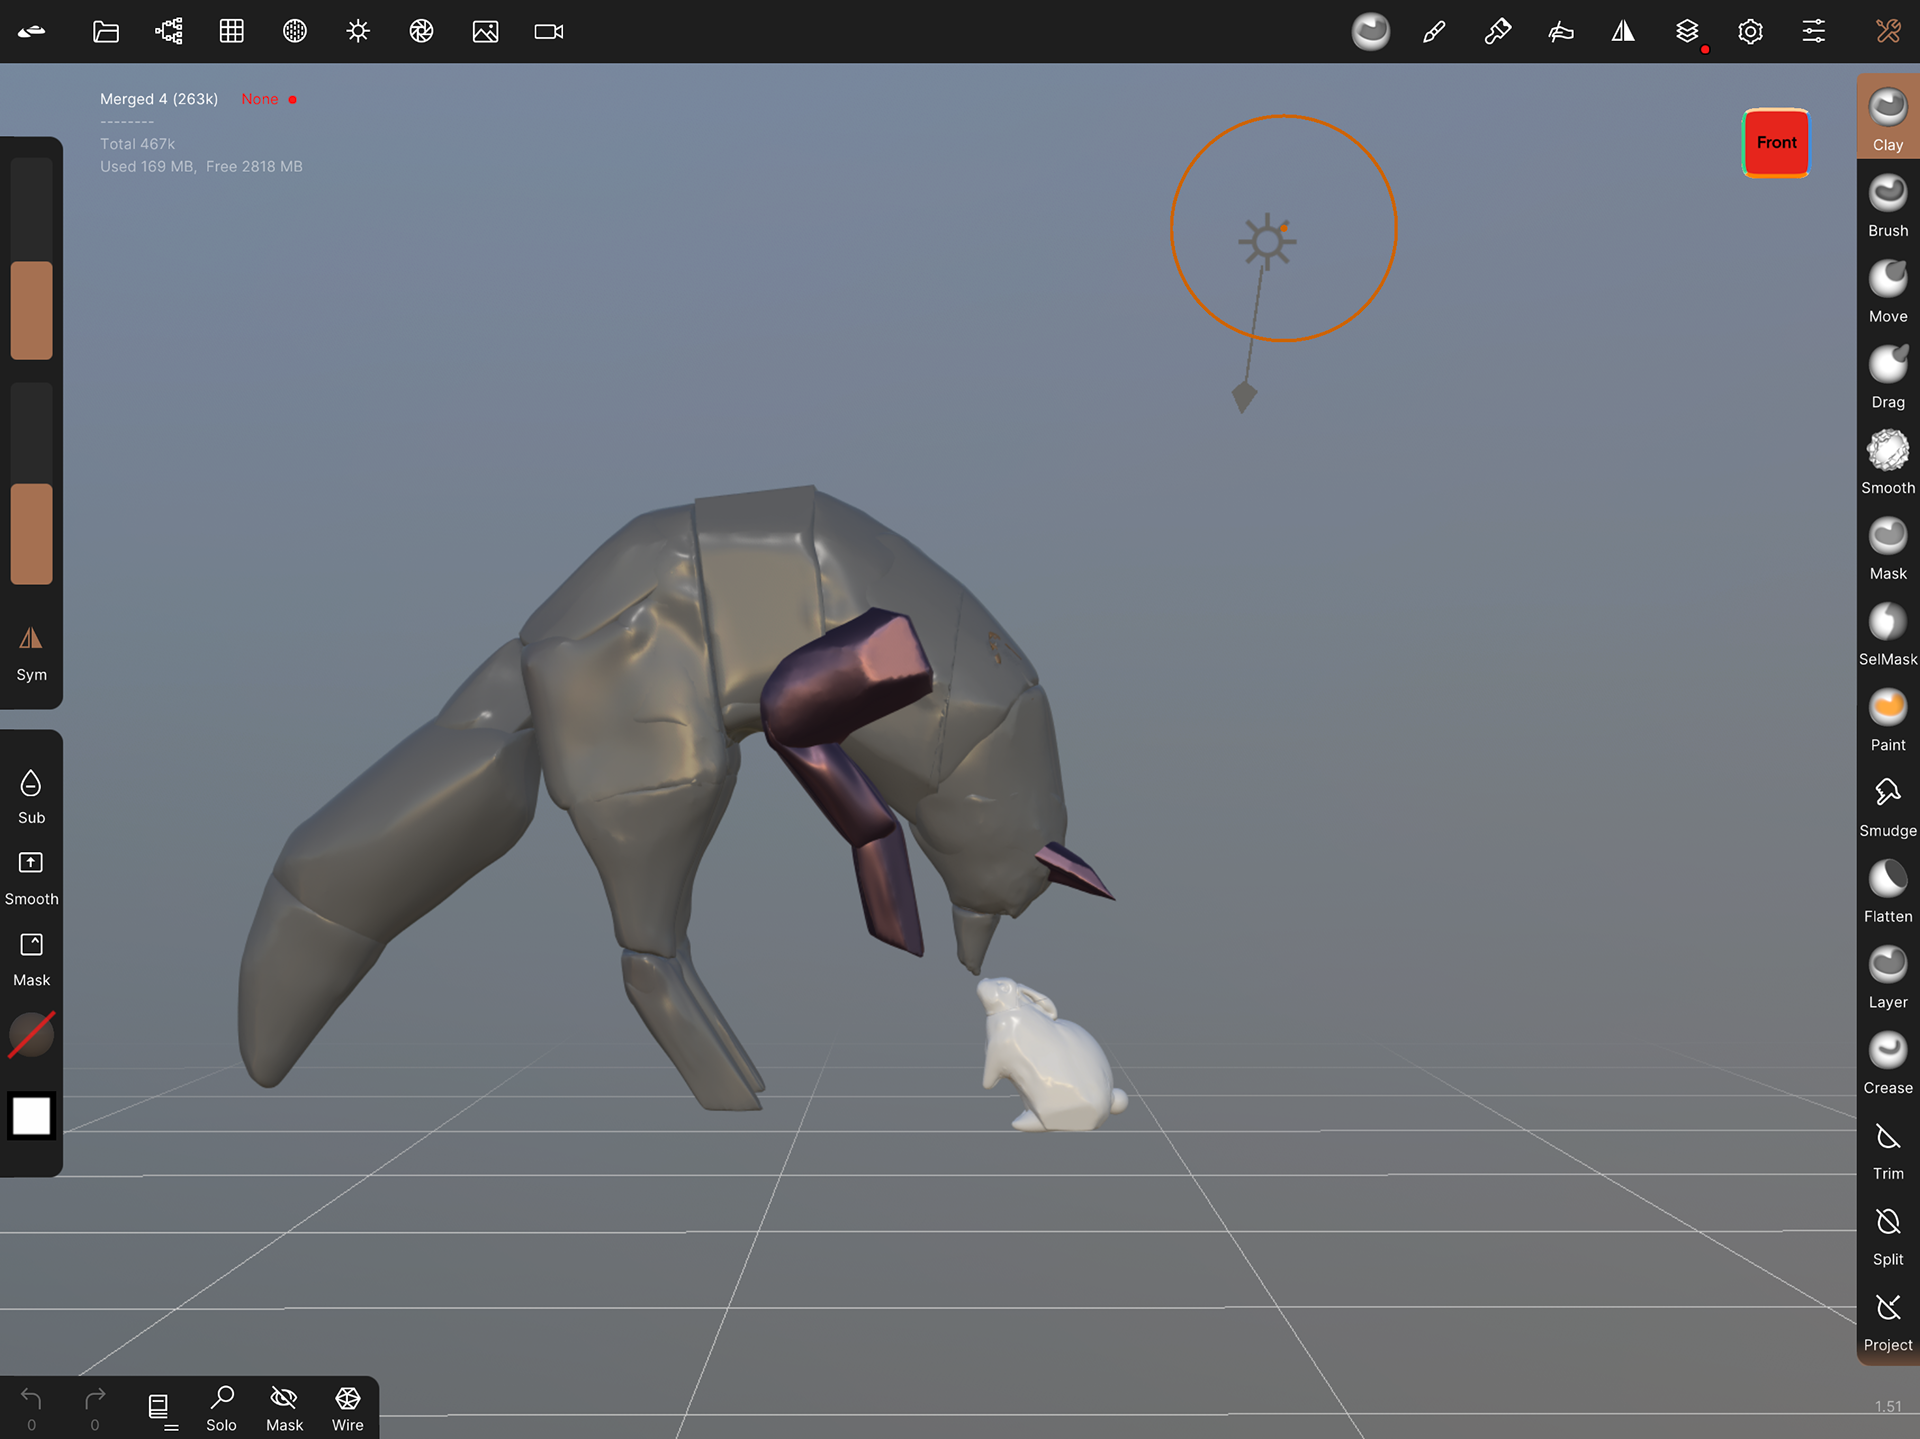Open the camera settings menu
The height and width of the screenshot is (1439, 1920).
(548, 31)
